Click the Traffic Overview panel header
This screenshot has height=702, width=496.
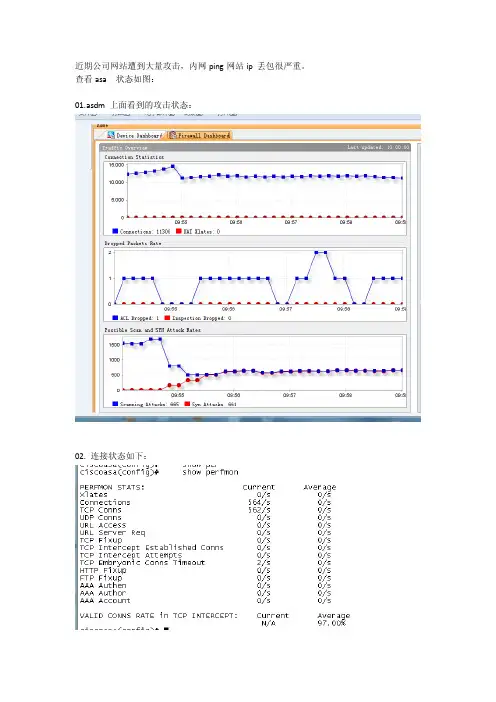click(255, 147)
